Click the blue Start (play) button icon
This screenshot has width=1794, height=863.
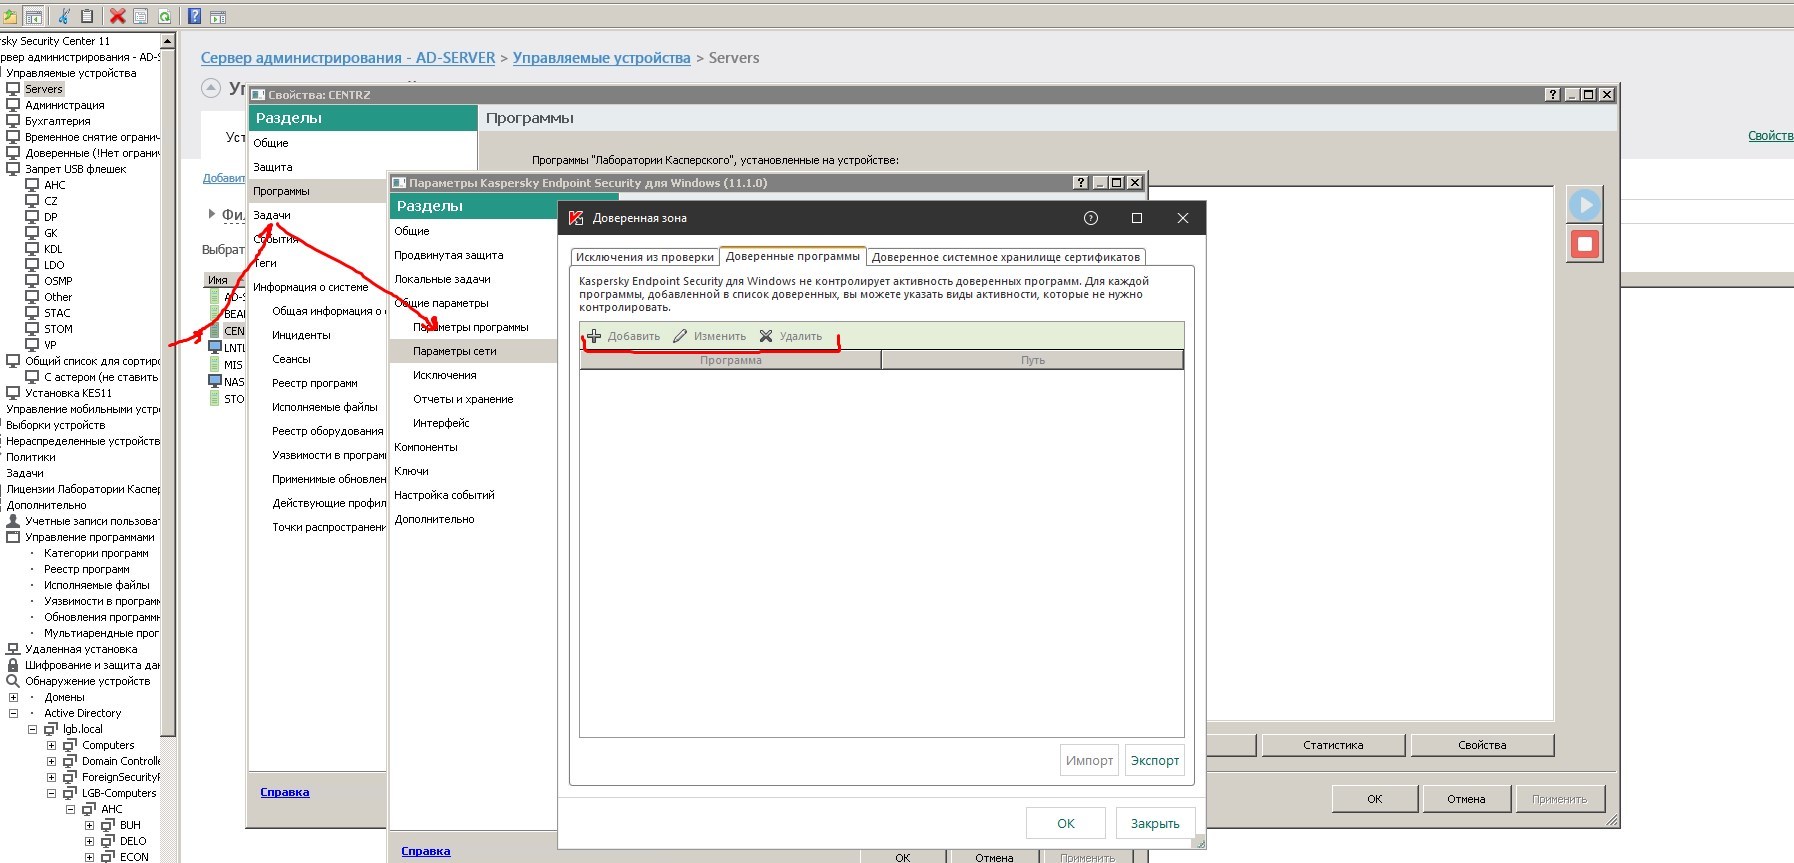(1585, 205)
